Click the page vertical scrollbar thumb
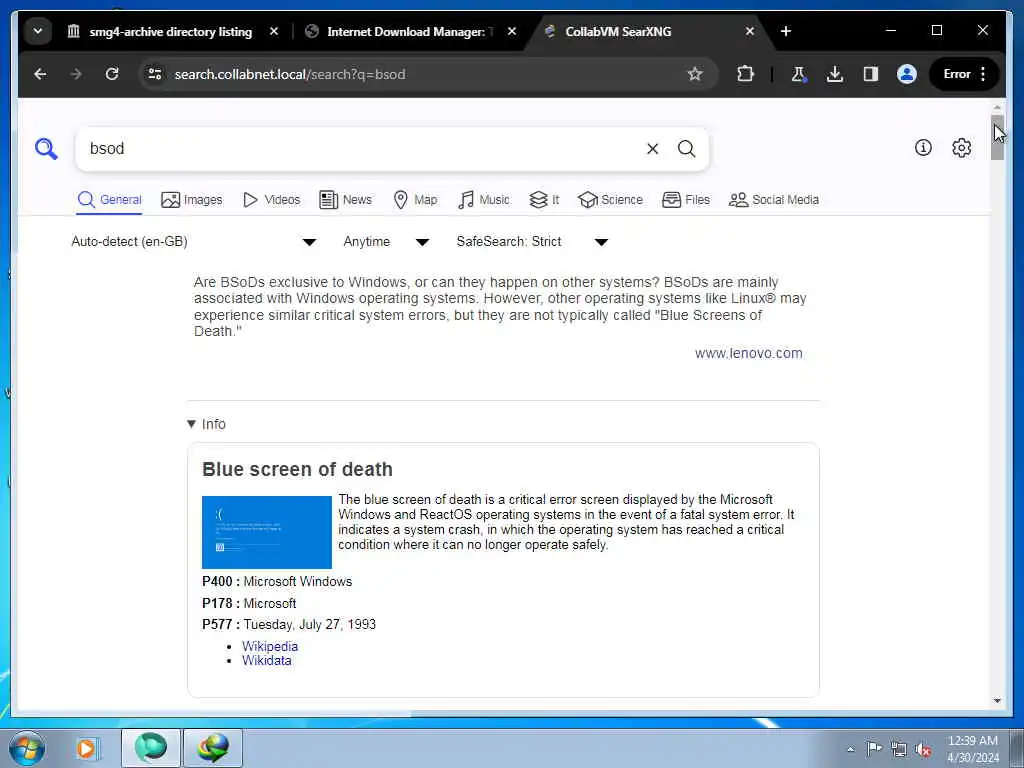The width and height of the screenshot is (1024, 768). [x=997, y=137]
